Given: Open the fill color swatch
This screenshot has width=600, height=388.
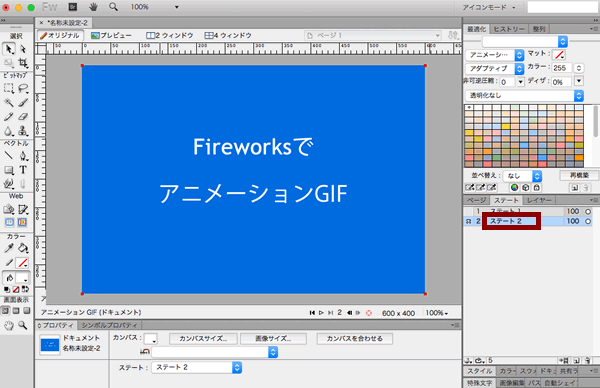Looking at the screenshot, I should [22, 278].
